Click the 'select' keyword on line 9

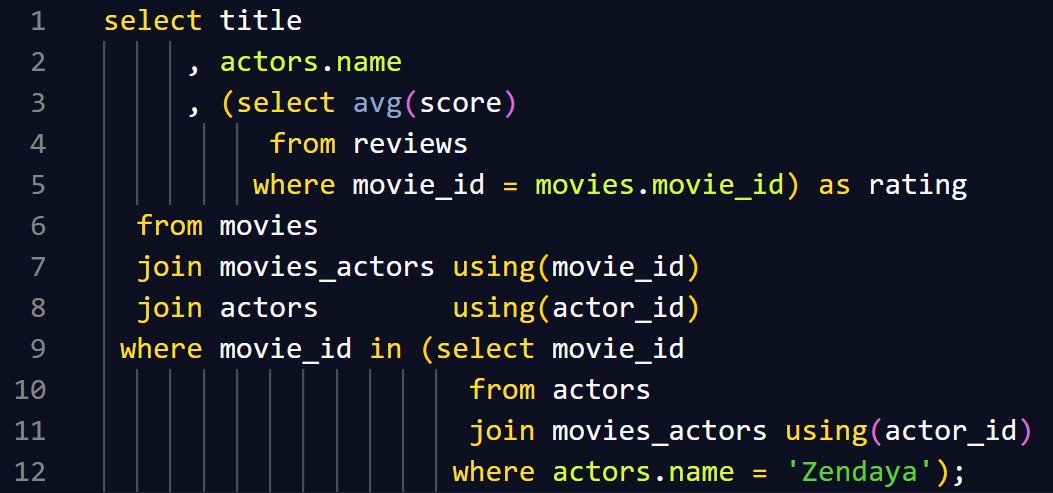pyautogui.click(x=485, y=349)
